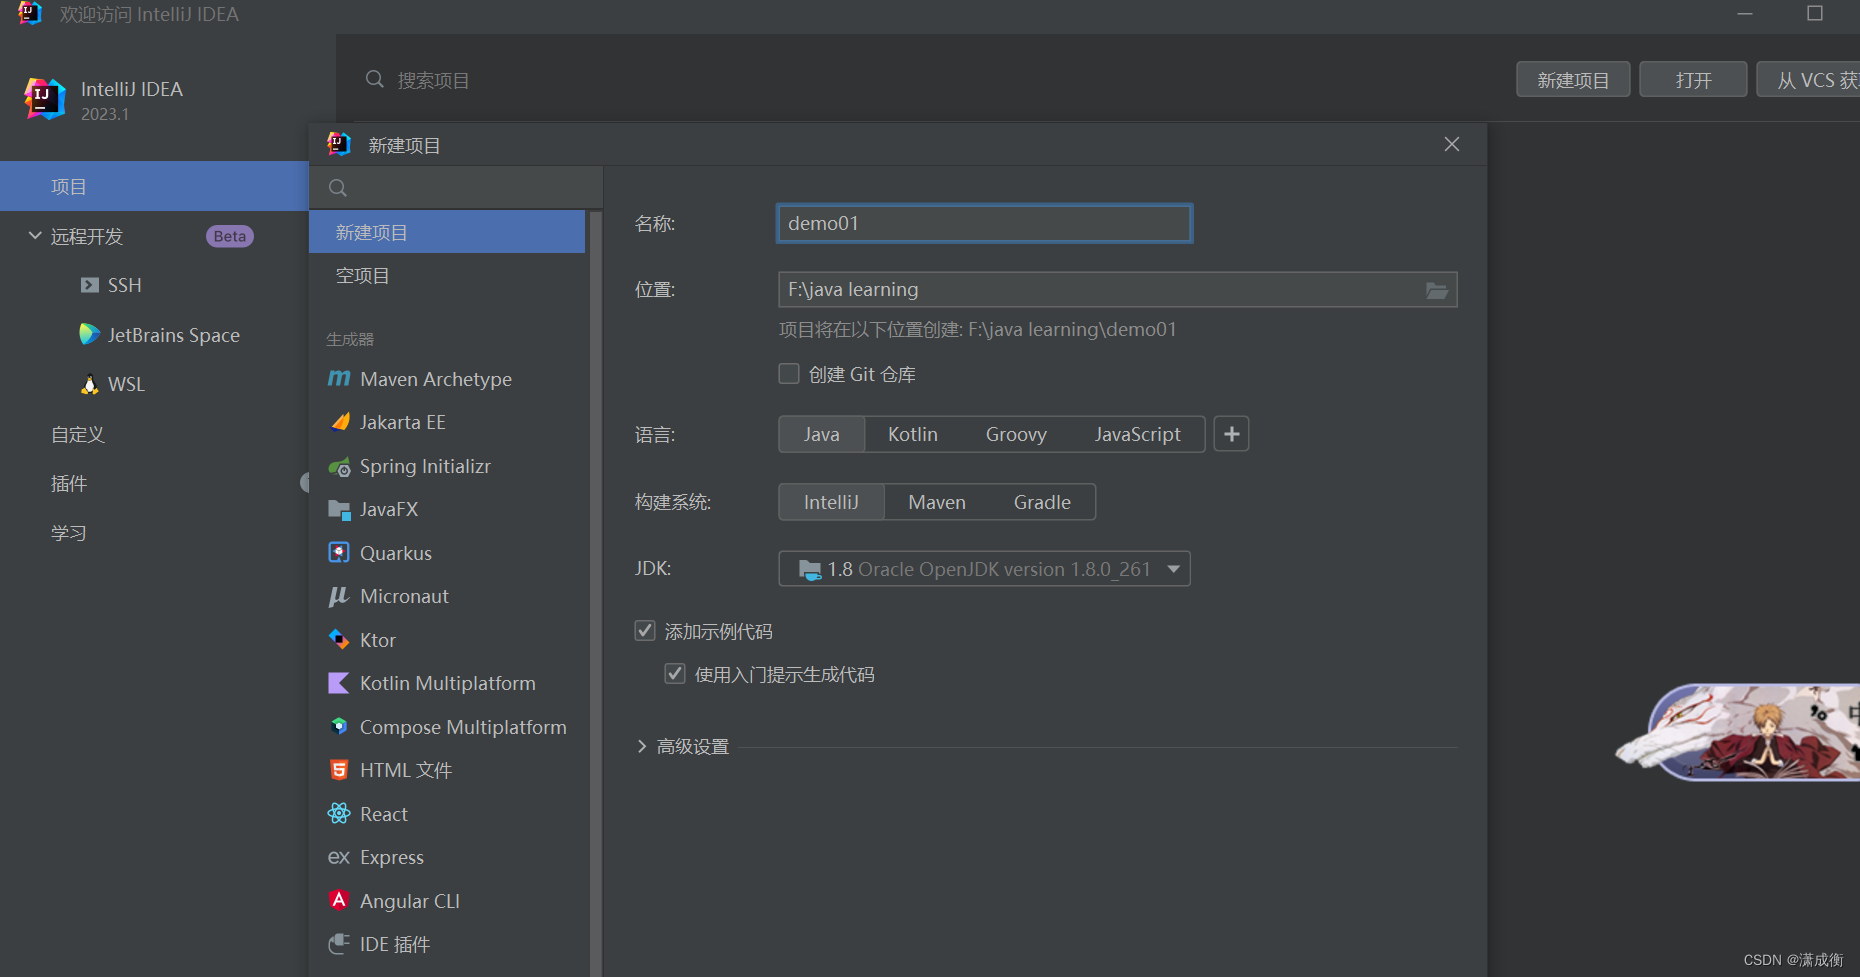Image resolution: width=1860 pixels, height=977 pixels.
Task: Choose IntelliJ build system
Action: (x=832, y=502)
